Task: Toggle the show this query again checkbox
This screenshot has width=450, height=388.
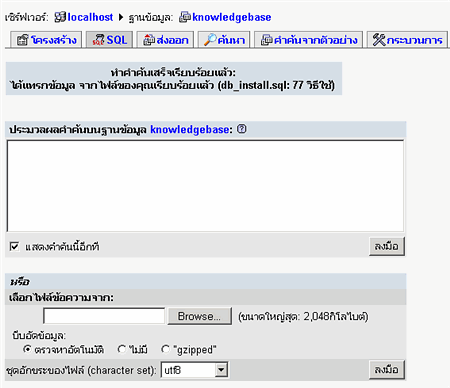Action: click(14, 247)
